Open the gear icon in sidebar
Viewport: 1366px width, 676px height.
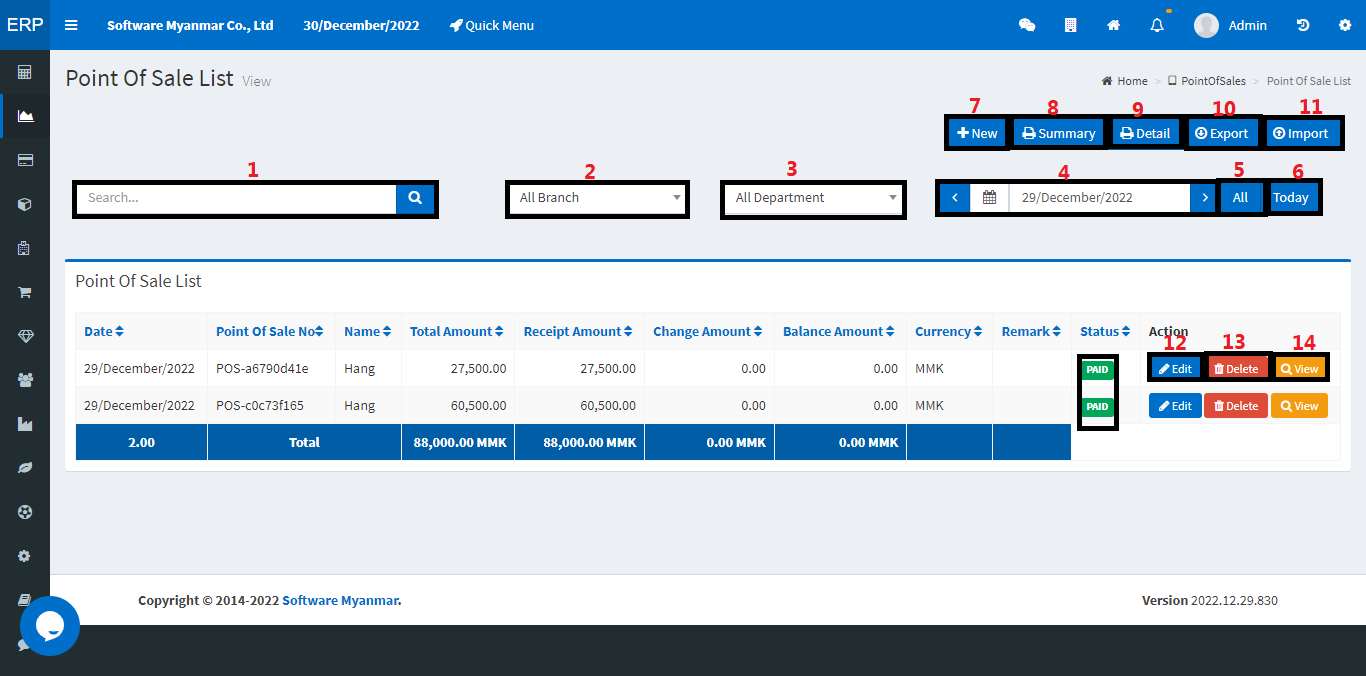coord(25,556)
